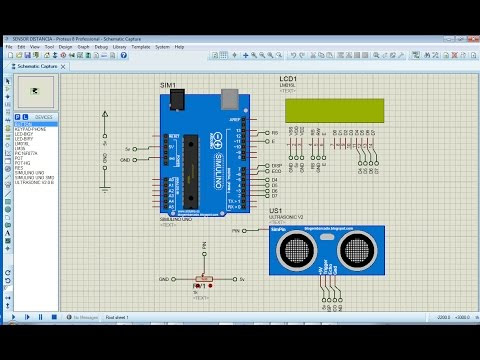Screen dimensions: 480x360
Task: Click the Save Project icon
Action: 28,55
